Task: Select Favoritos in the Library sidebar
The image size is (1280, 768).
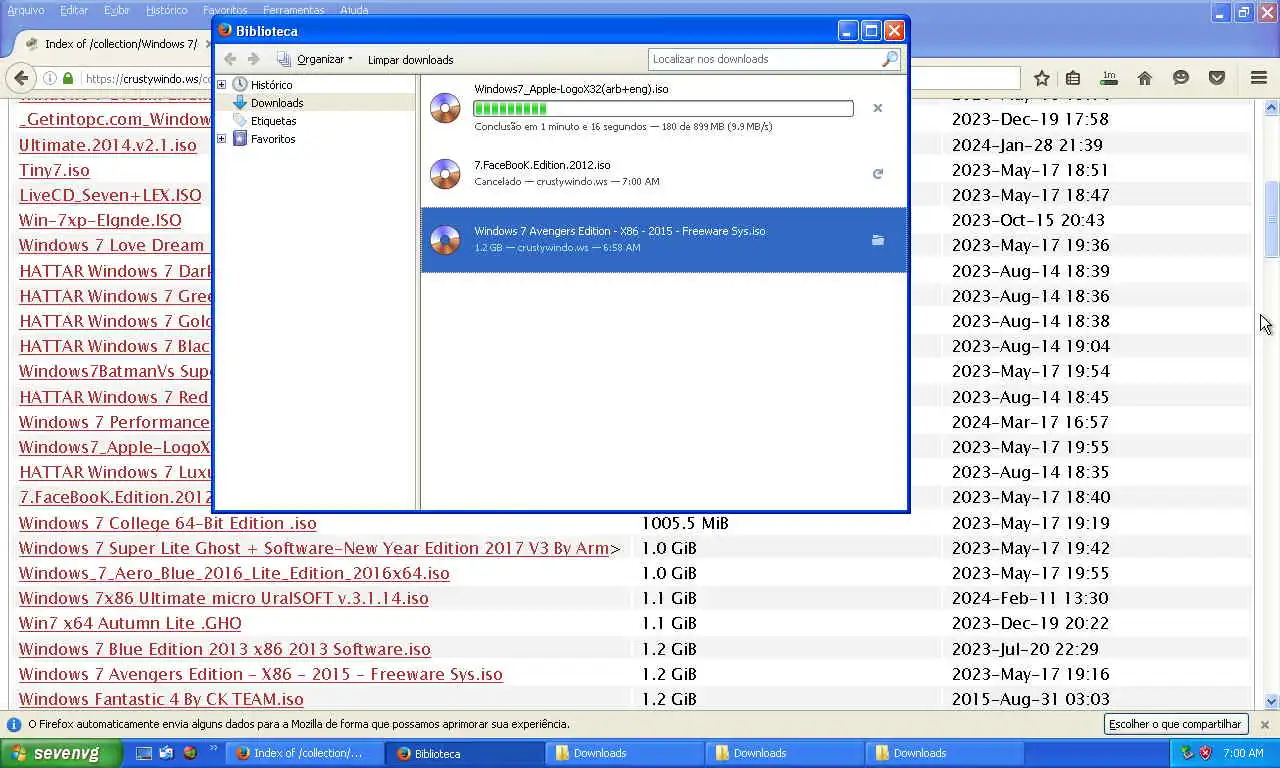Action: pos(273,139)
